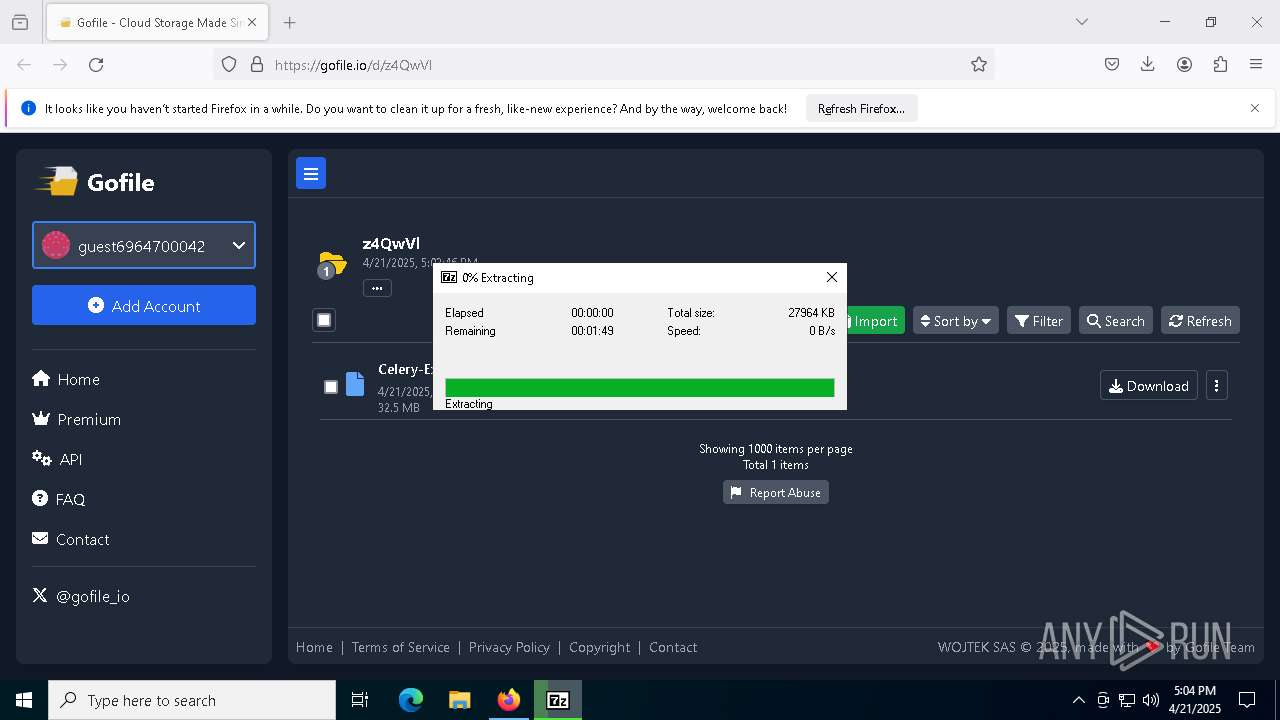Viewport: 1280px width, 720px height.
Task: Open API in sidebar
Action: [57, 459]
